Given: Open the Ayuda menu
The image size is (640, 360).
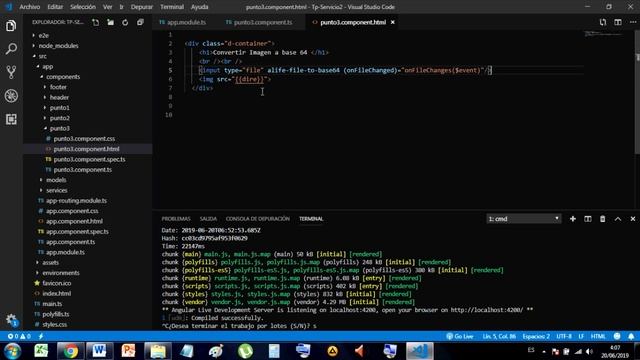Looking at the screenshot, I should tap(199, 7).
